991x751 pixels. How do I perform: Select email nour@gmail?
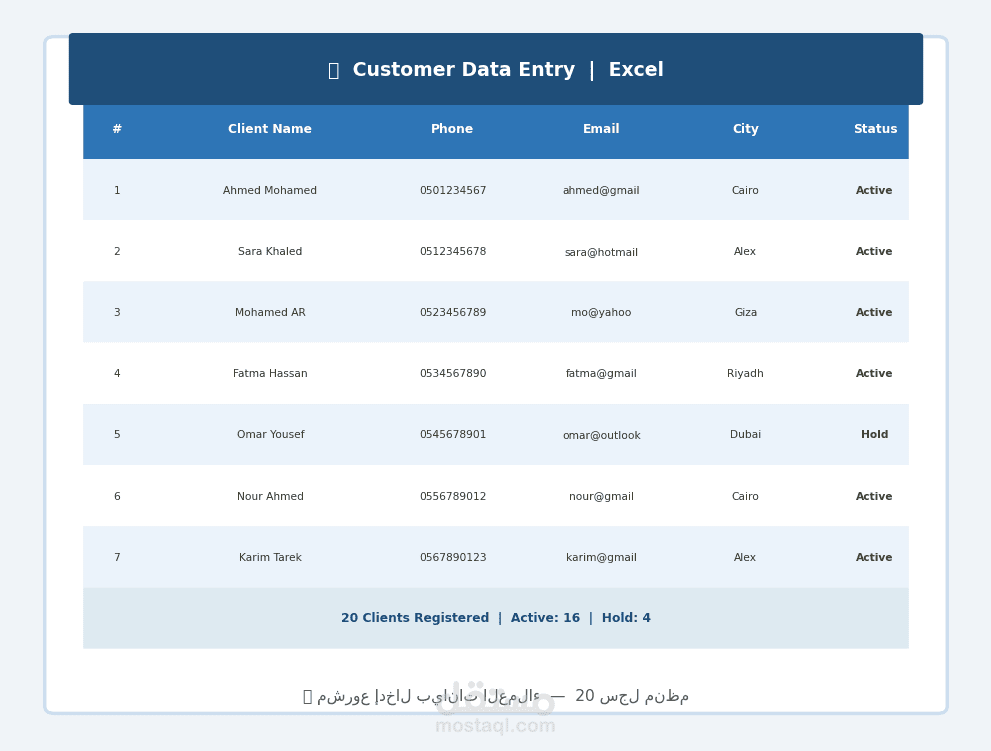click(601, 497)
